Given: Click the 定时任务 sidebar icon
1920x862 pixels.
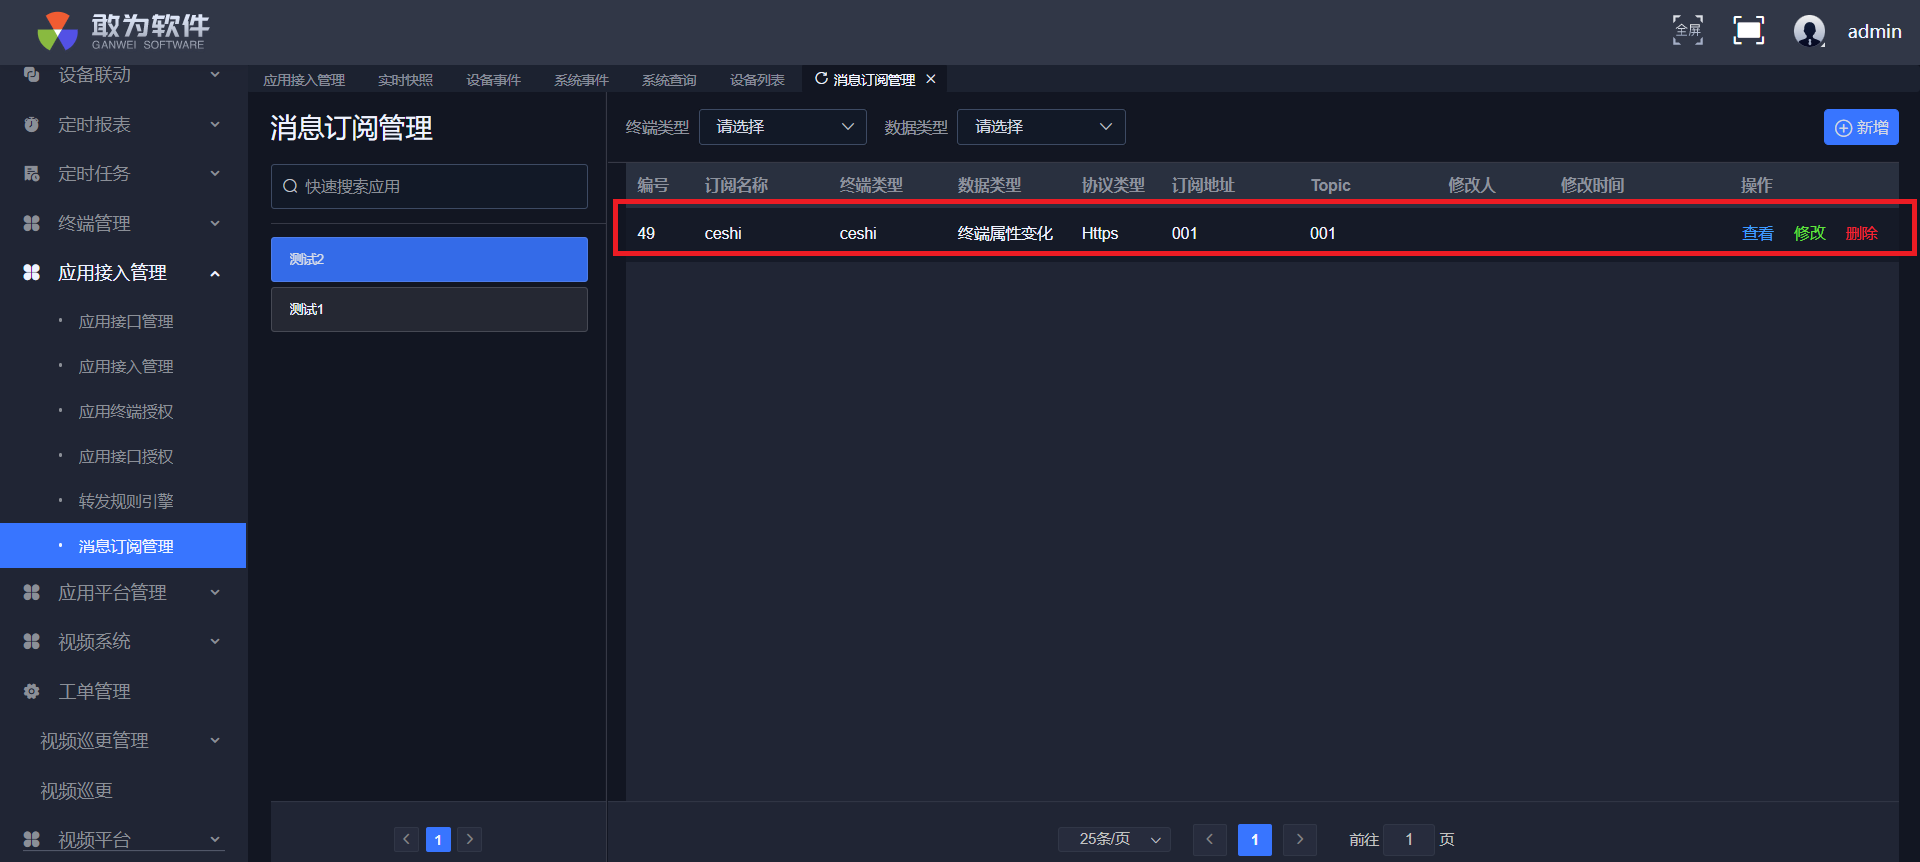Looking at the screenshot, I should [x=32, y=174].
